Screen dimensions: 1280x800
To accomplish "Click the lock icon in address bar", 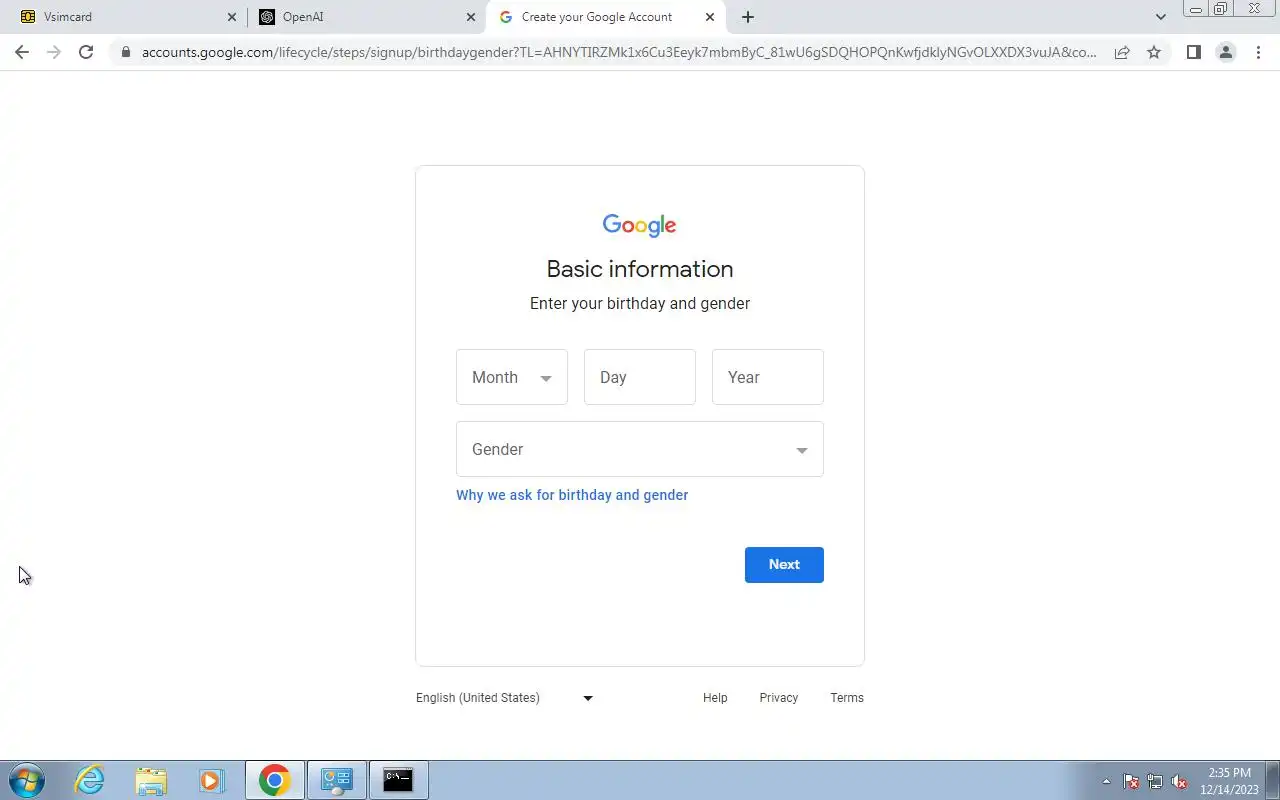I will point(126,52).
